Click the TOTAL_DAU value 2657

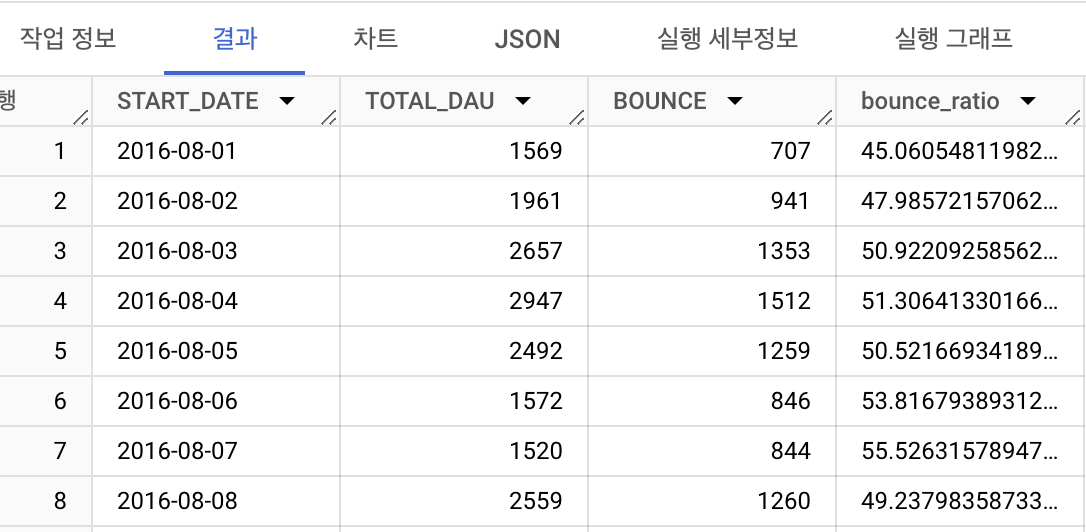[x=535, y=251]
